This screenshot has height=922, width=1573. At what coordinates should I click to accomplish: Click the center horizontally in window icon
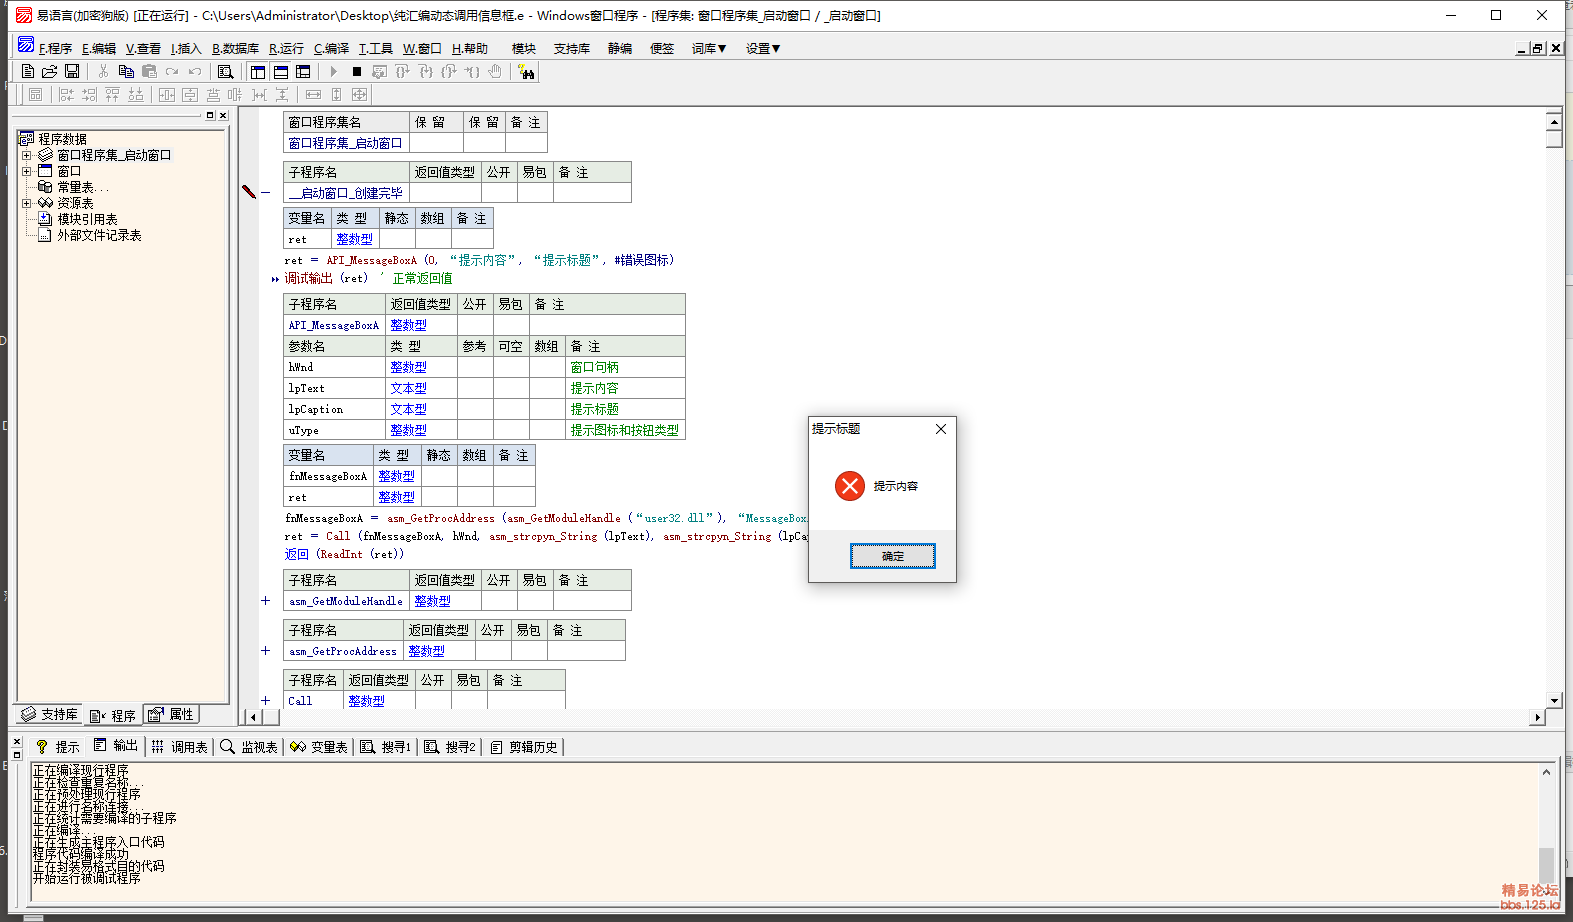click(166, 94)
